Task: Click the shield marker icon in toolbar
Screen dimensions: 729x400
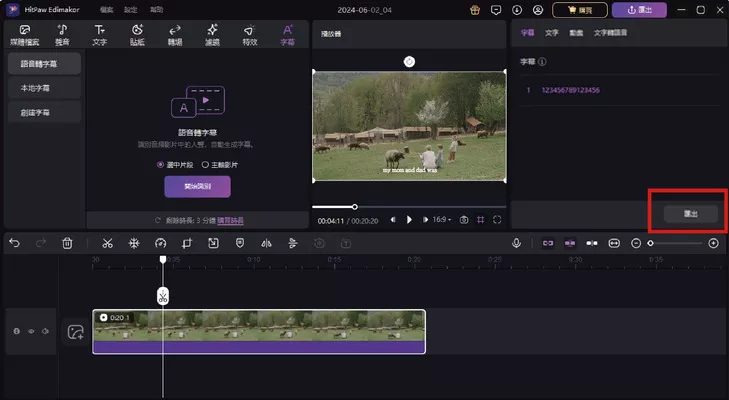Action: pyautogui.click(x=240, y=243)
